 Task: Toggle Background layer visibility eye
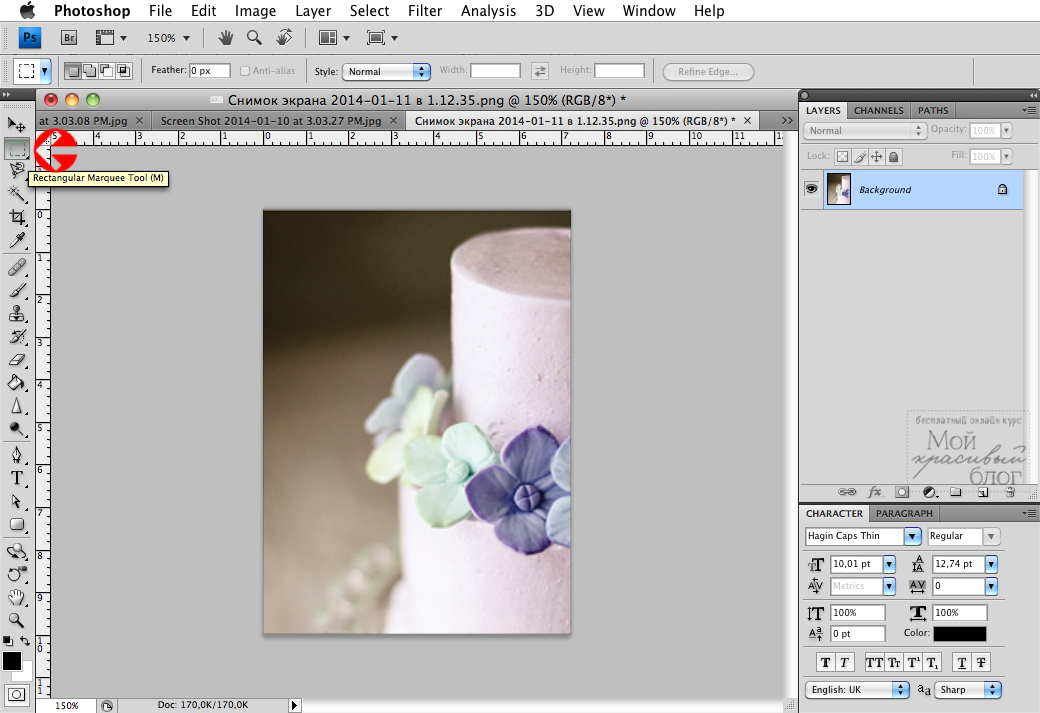coord(812,189)
